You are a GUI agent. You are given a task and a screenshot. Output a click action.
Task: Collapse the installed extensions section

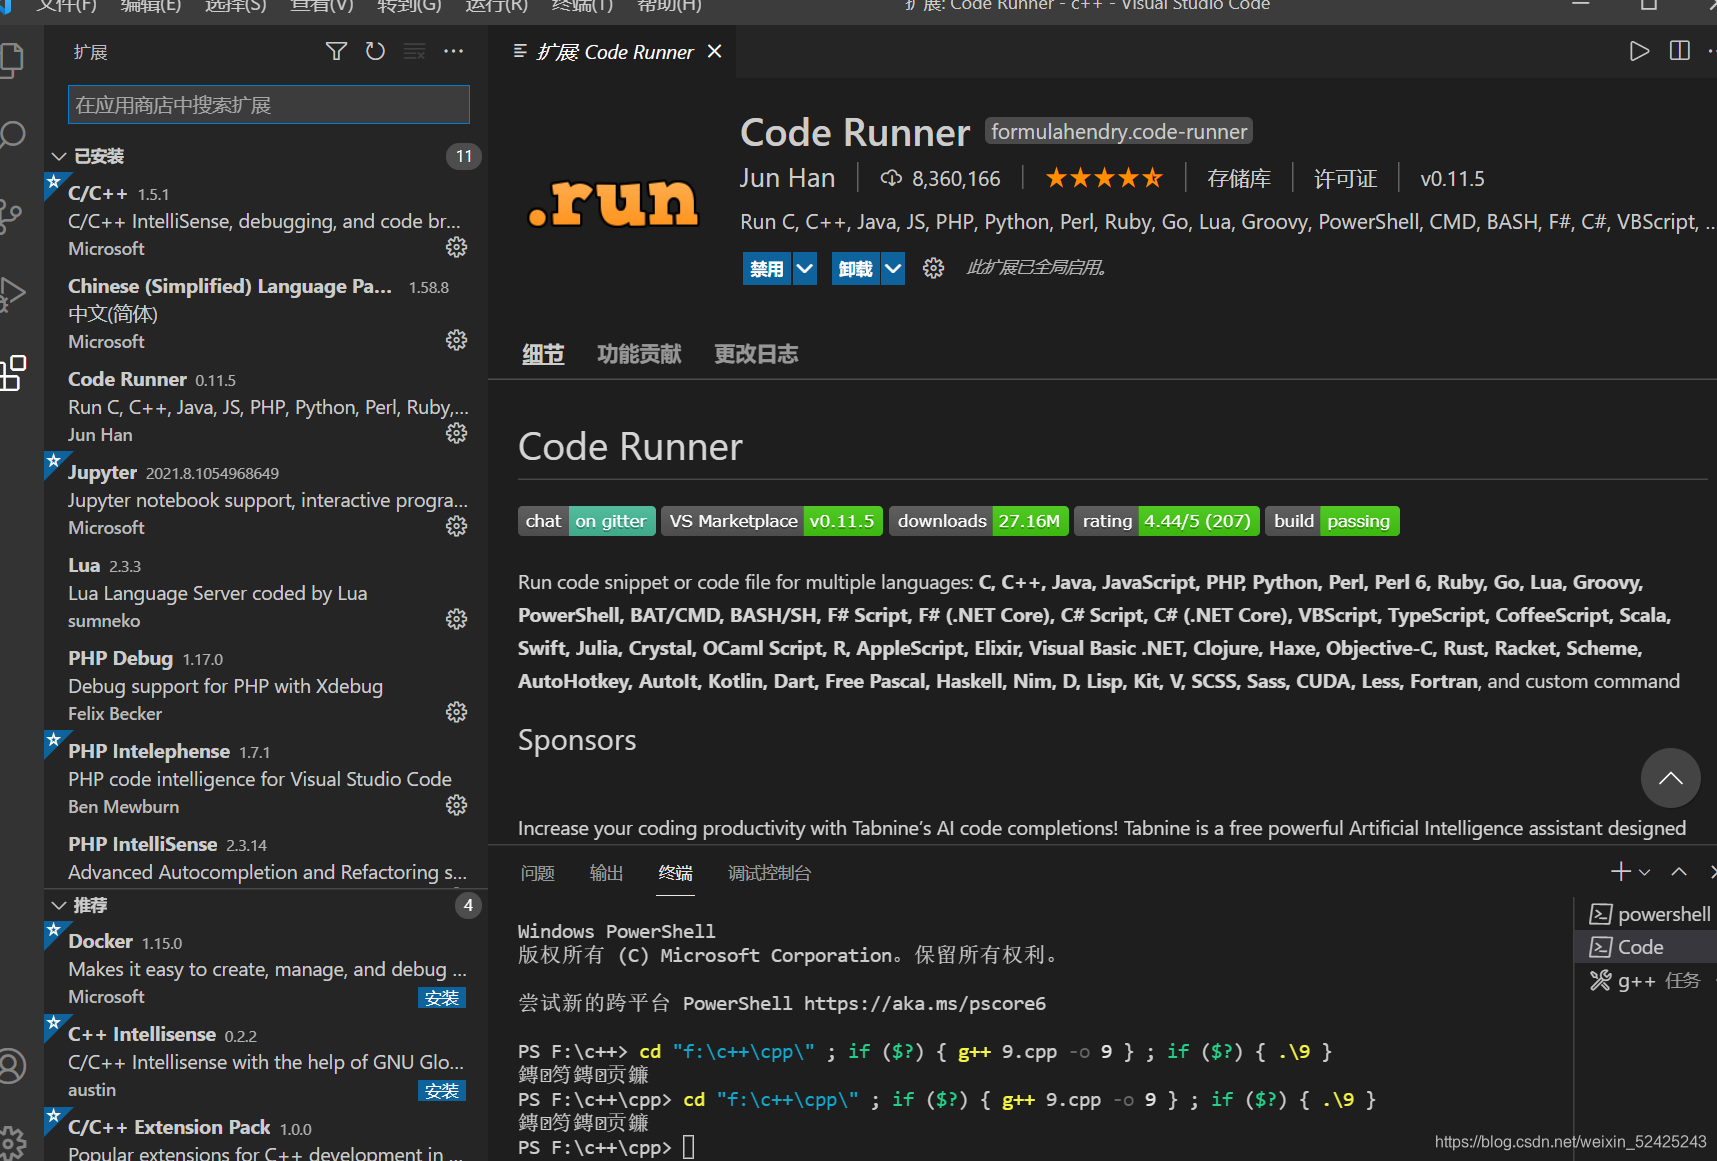pyautogui.click(x=59, y=156)
